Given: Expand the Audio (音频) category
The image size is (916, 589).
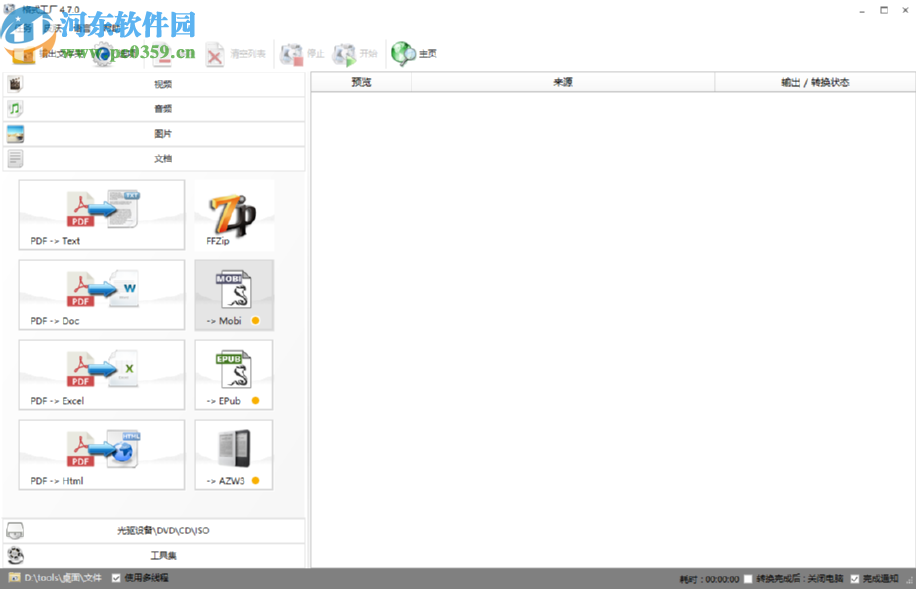Looking at the screenshot, I should click(154, 109).
